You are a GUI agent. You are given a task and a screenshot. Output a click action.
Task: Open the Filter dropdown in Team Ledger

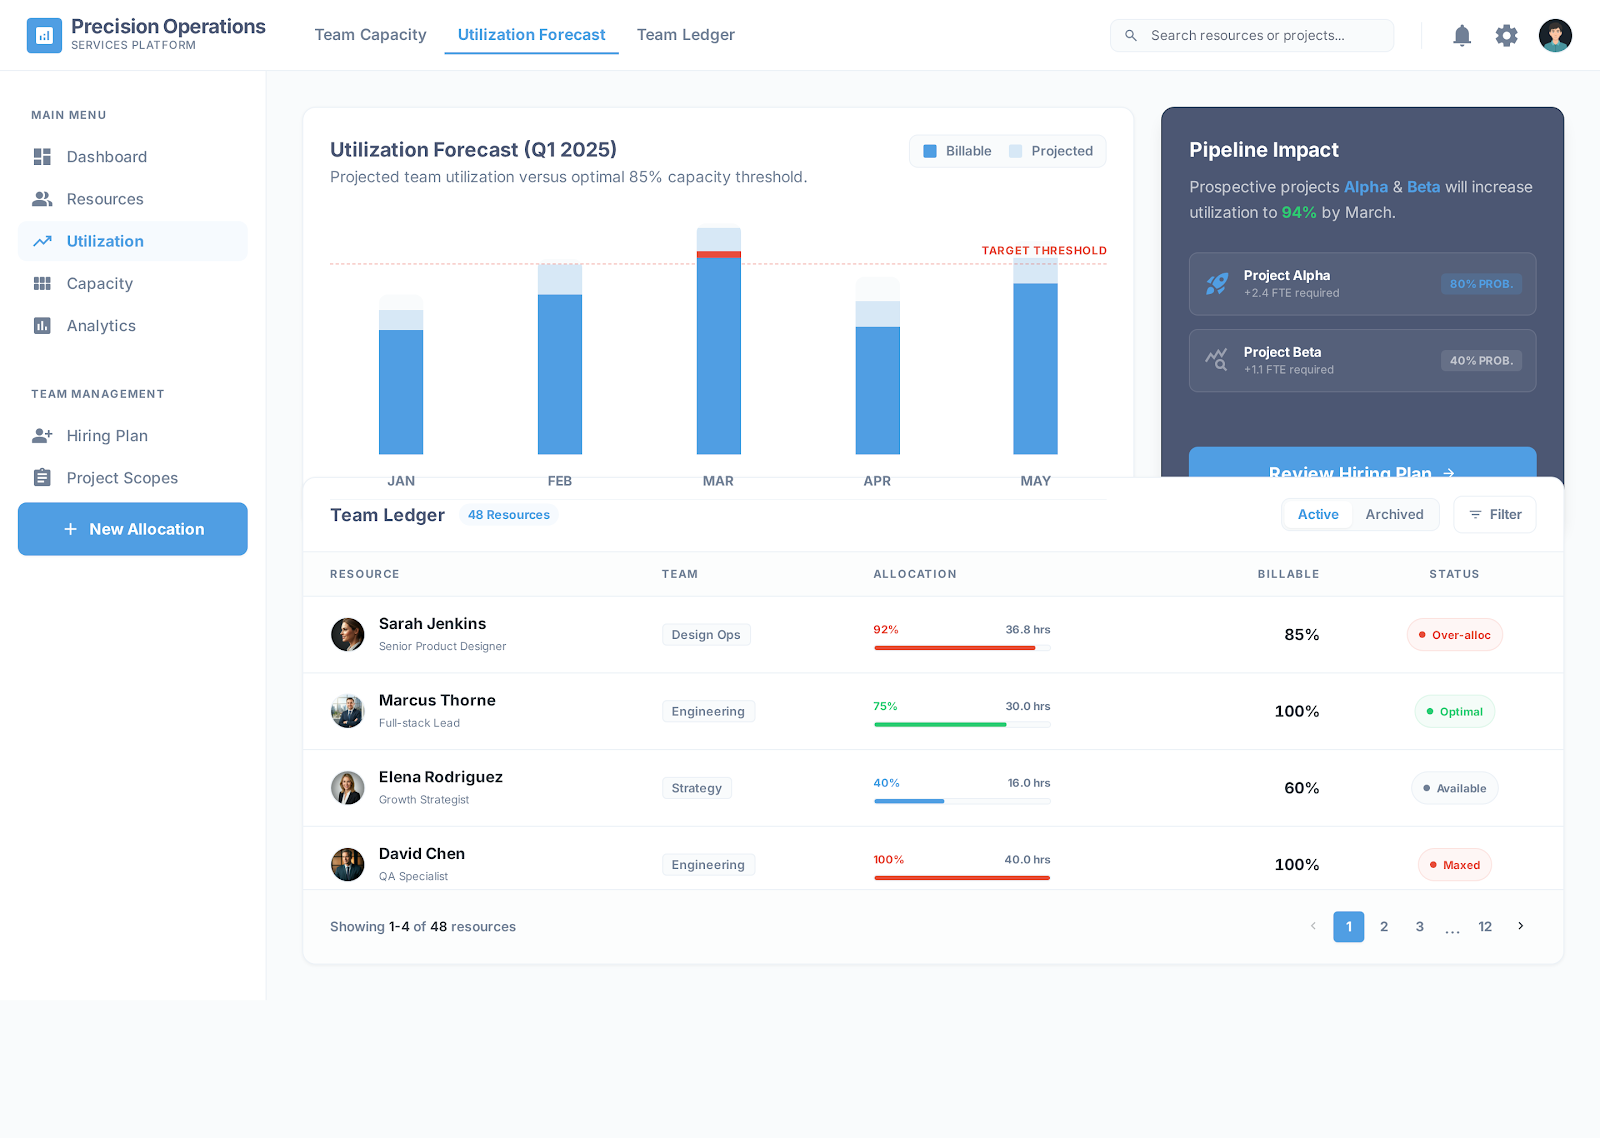tap(1495, 514)
